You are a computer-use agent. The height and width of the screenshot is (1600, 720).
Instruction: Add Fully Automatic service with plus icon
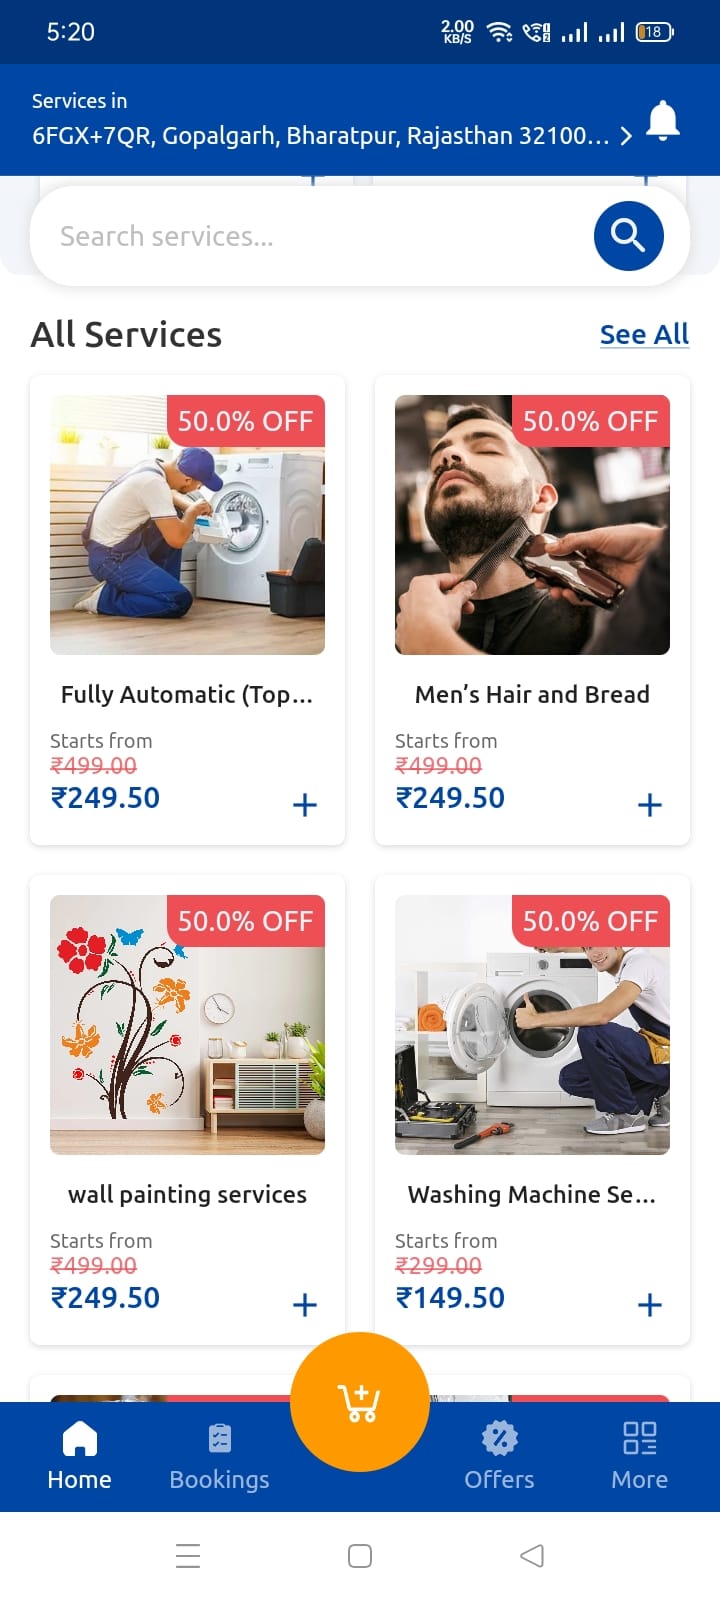(305, 805)
